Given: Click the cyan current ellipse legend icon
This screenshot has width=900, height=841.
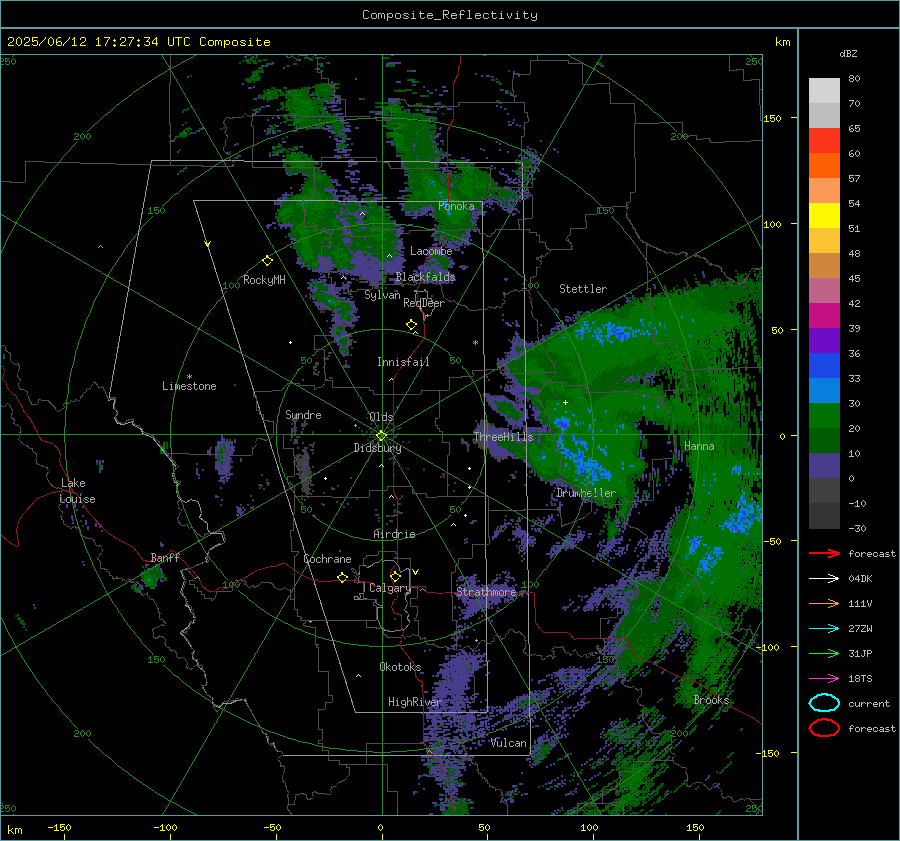Looking at the screenshot, I should tap(824, 703).
